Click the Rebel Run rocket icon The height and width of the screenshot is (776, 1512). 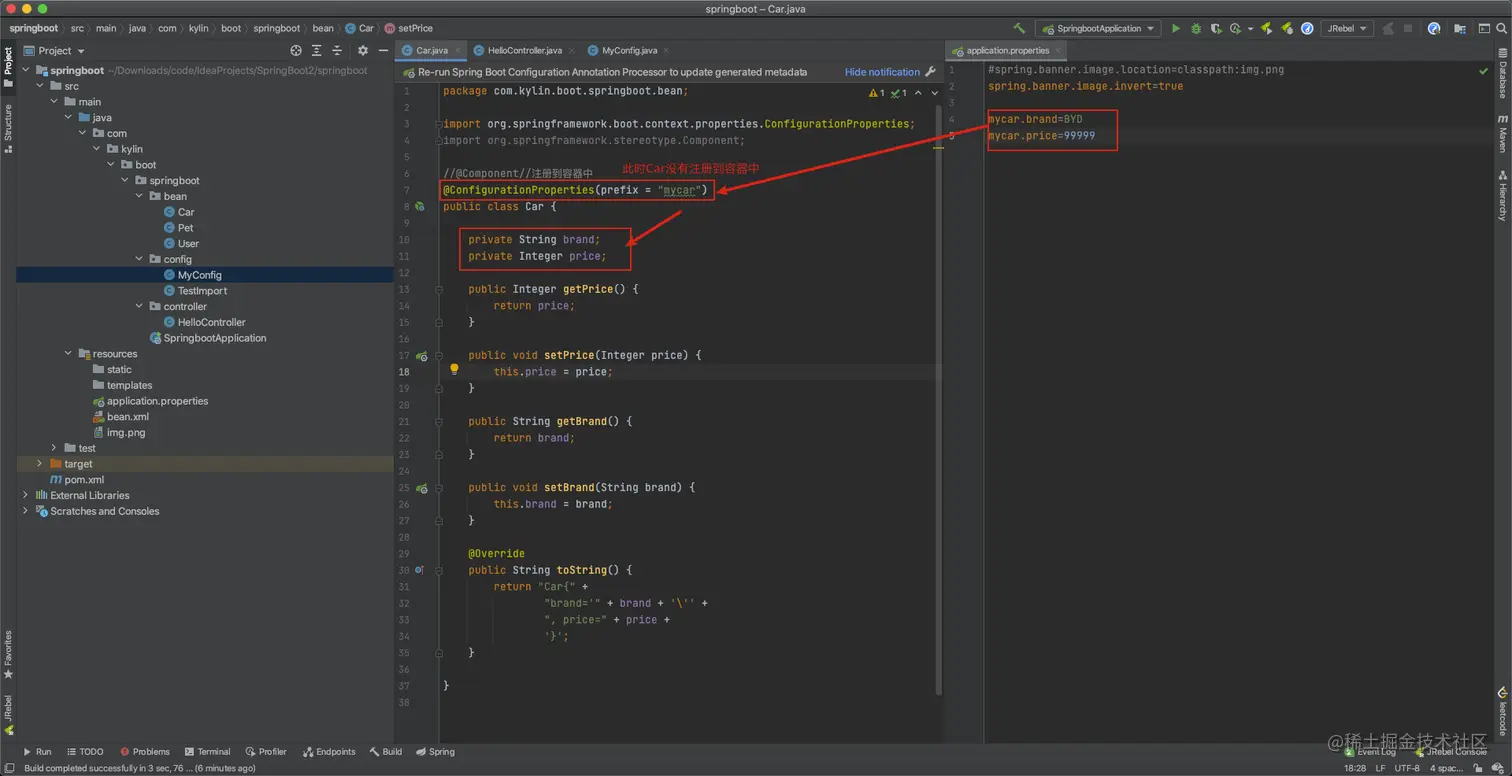point(1266,28)
